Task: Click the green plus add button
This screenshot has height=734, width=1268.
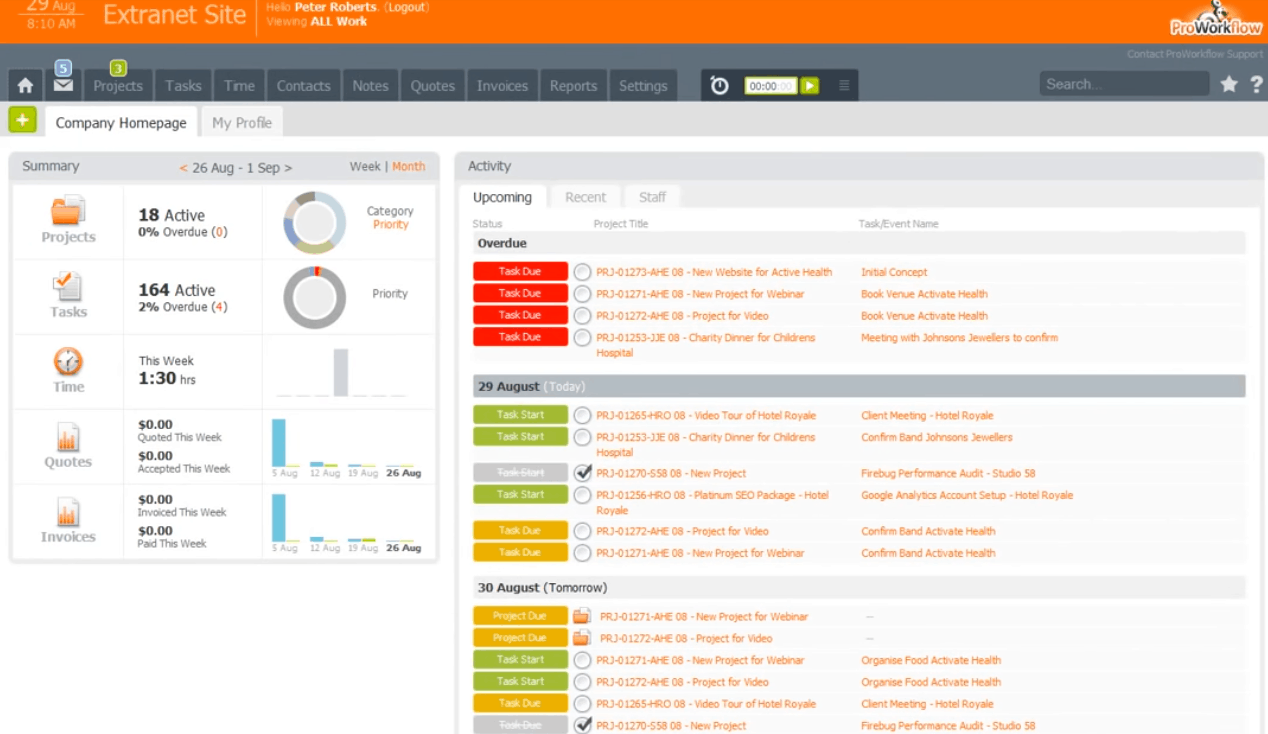Action: tap(22, 120)
